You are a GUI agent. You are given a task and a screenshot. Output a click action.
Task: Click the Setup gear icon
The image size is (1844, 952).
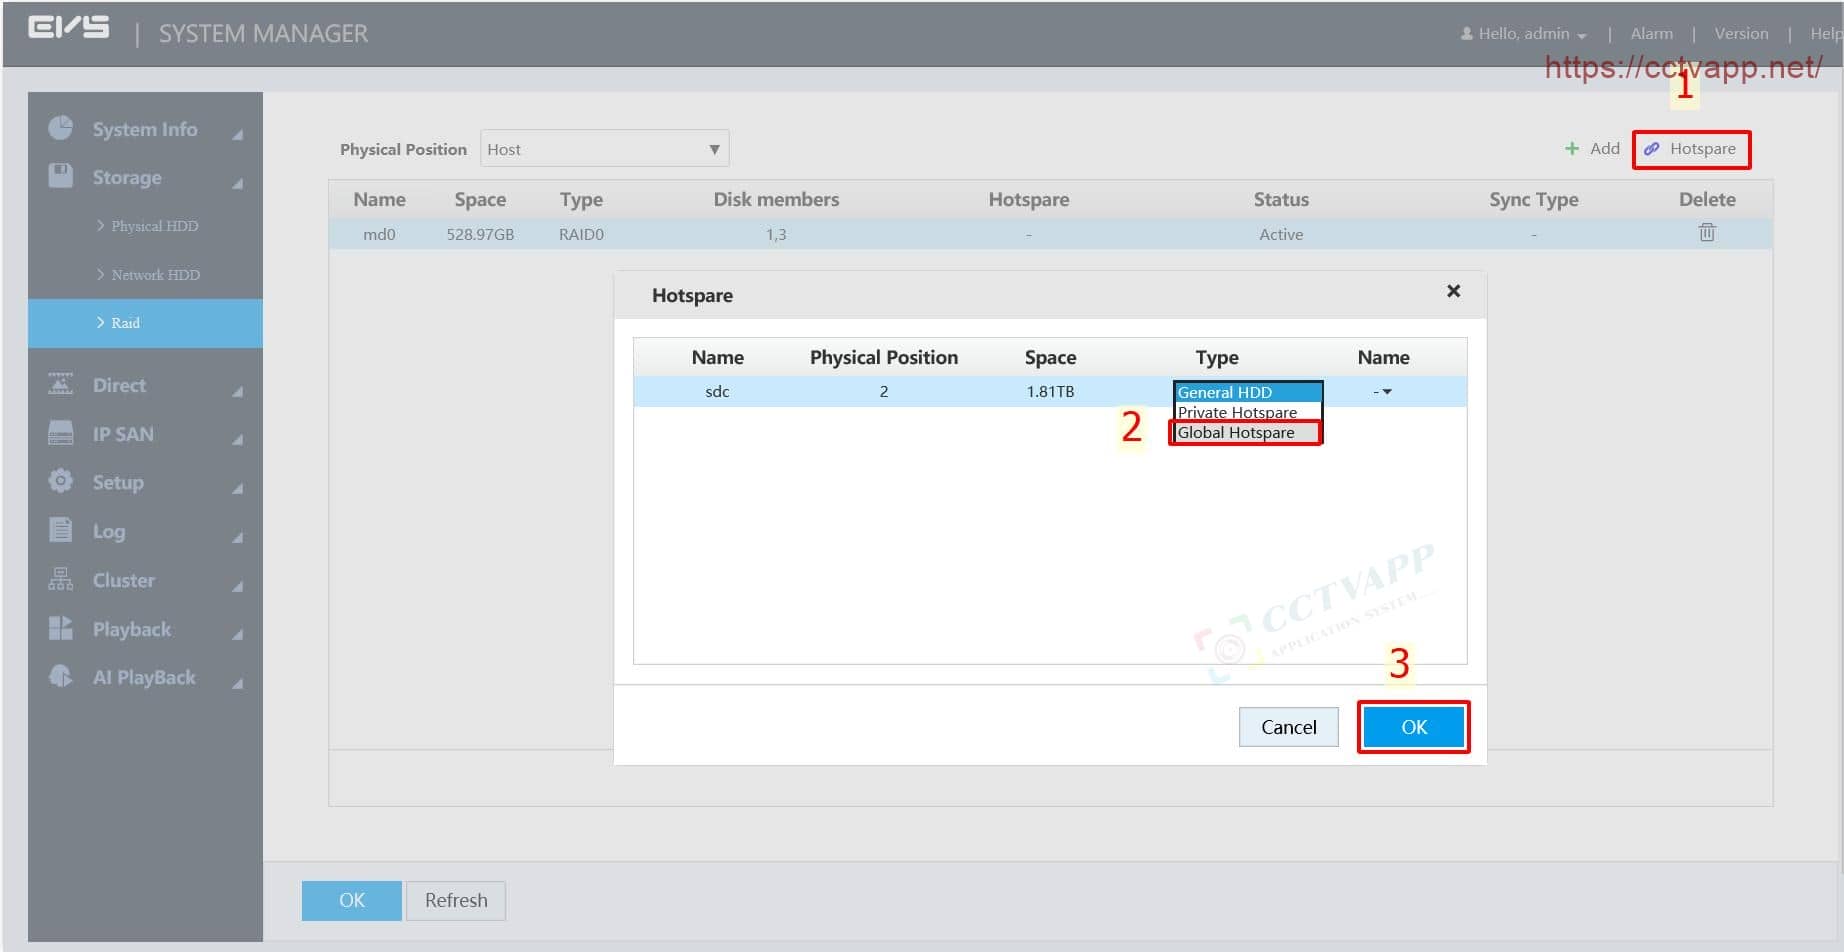61,481
